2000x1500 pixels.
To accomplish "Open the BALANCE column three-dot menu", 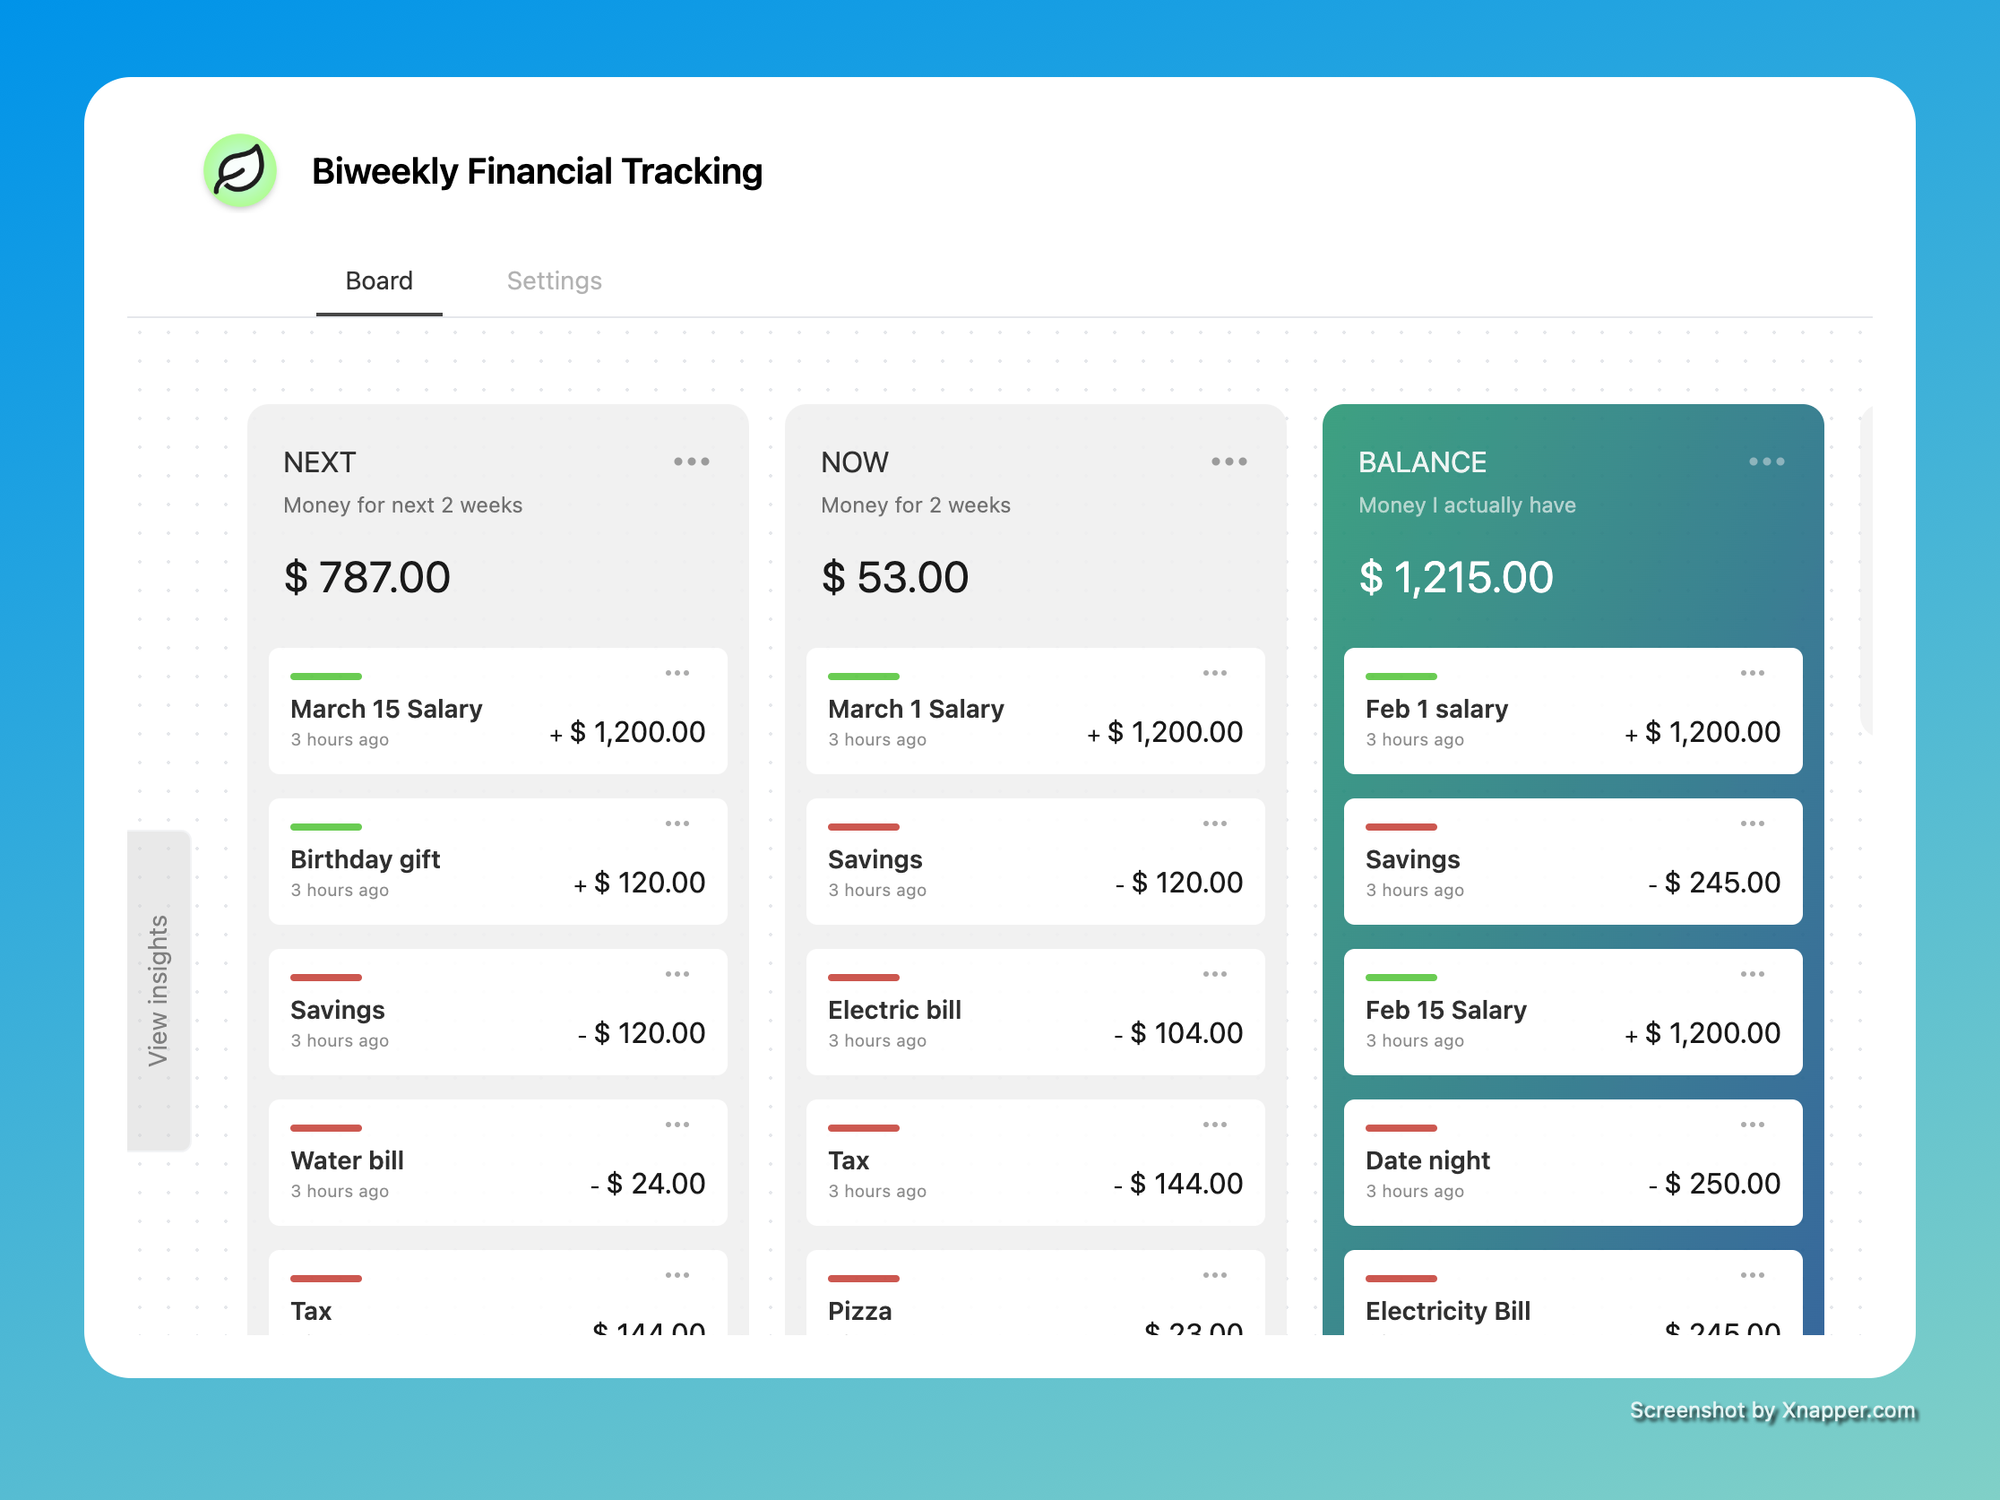I will coord(1766,462).
